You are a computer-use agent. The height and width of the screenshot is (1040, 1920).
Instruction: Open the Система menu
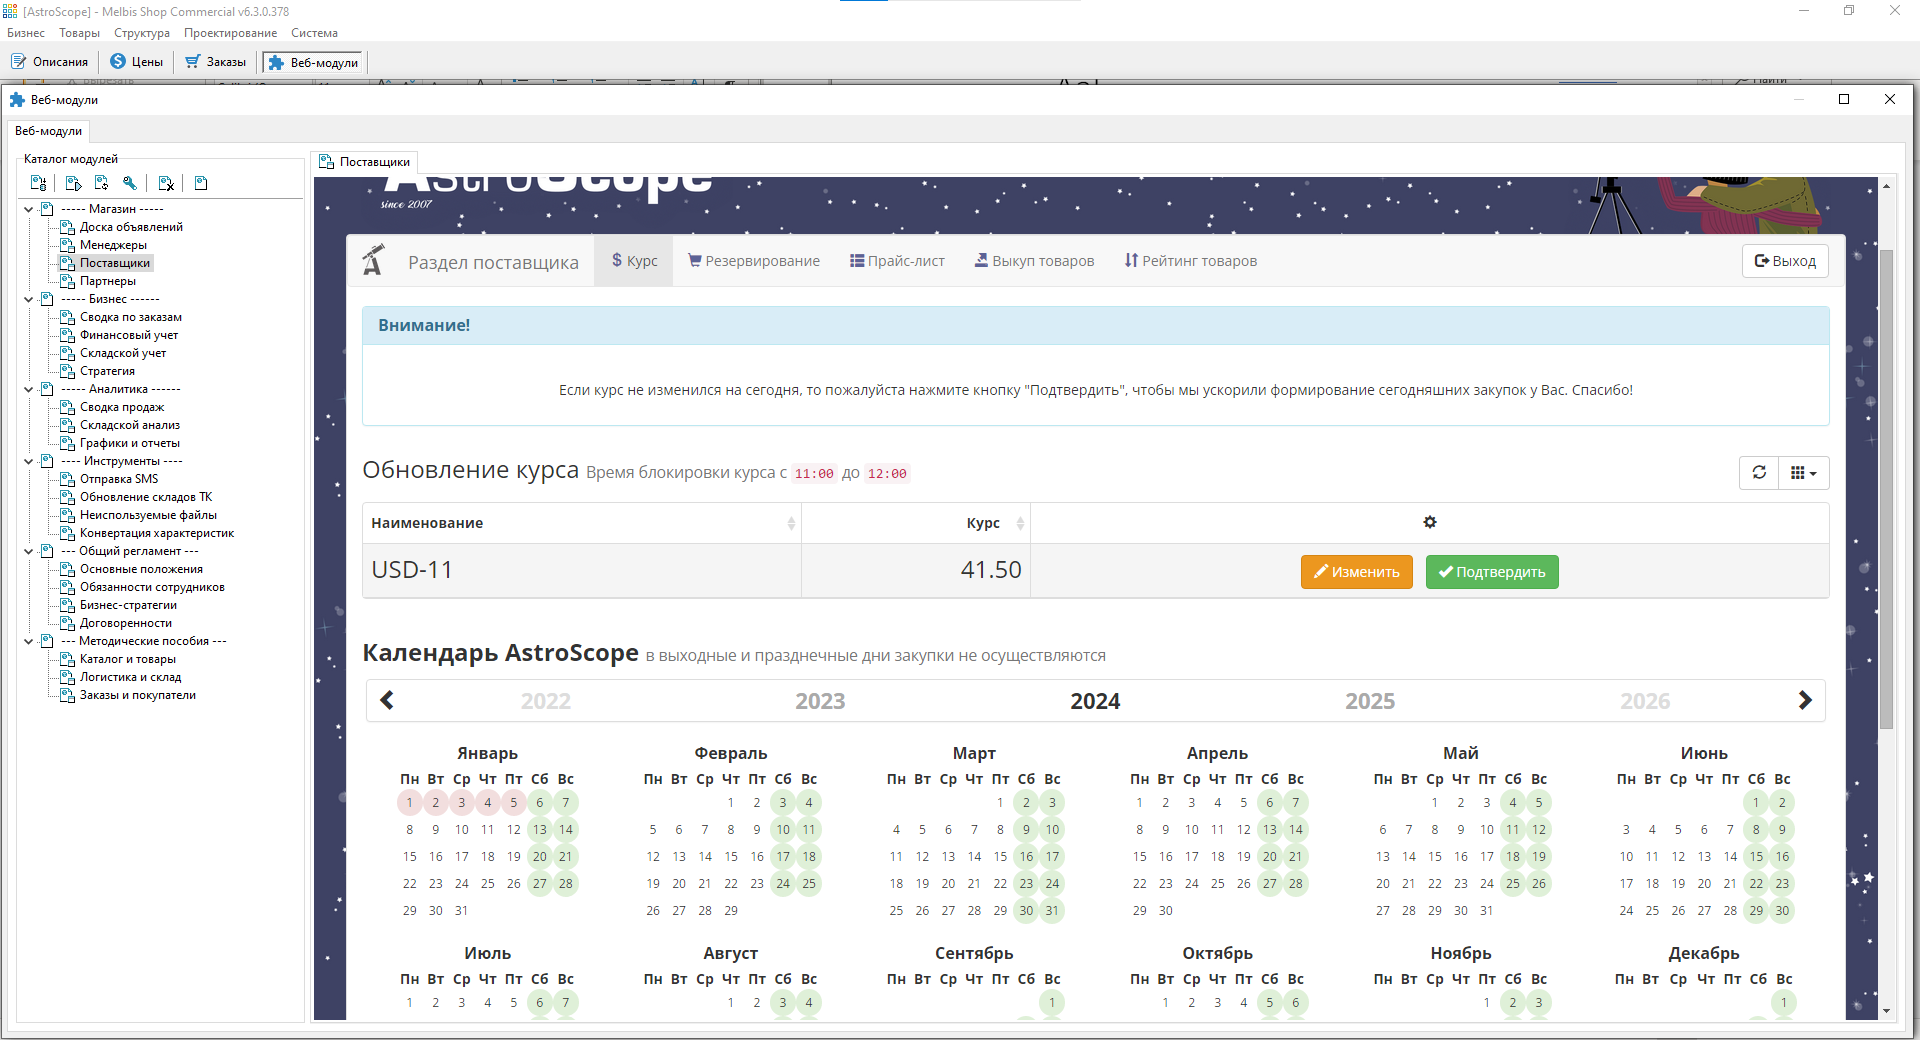pyautogui.click(x=314, y=33)
